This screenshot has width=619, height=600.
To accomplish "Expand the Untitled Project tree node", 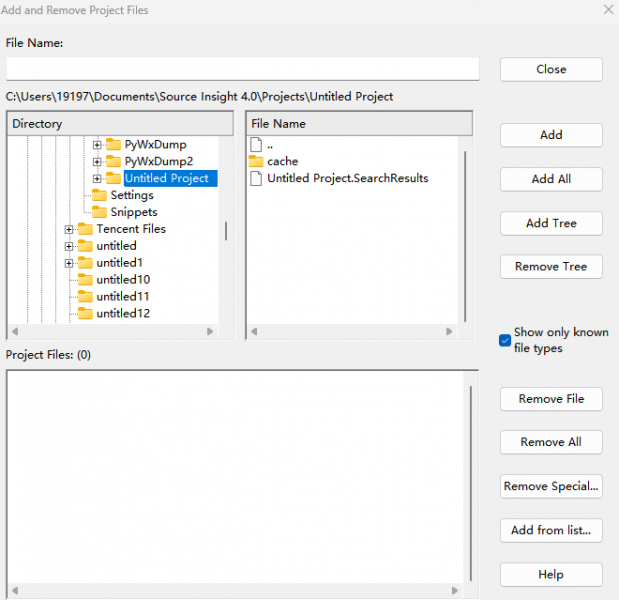I will coord(97,179).
